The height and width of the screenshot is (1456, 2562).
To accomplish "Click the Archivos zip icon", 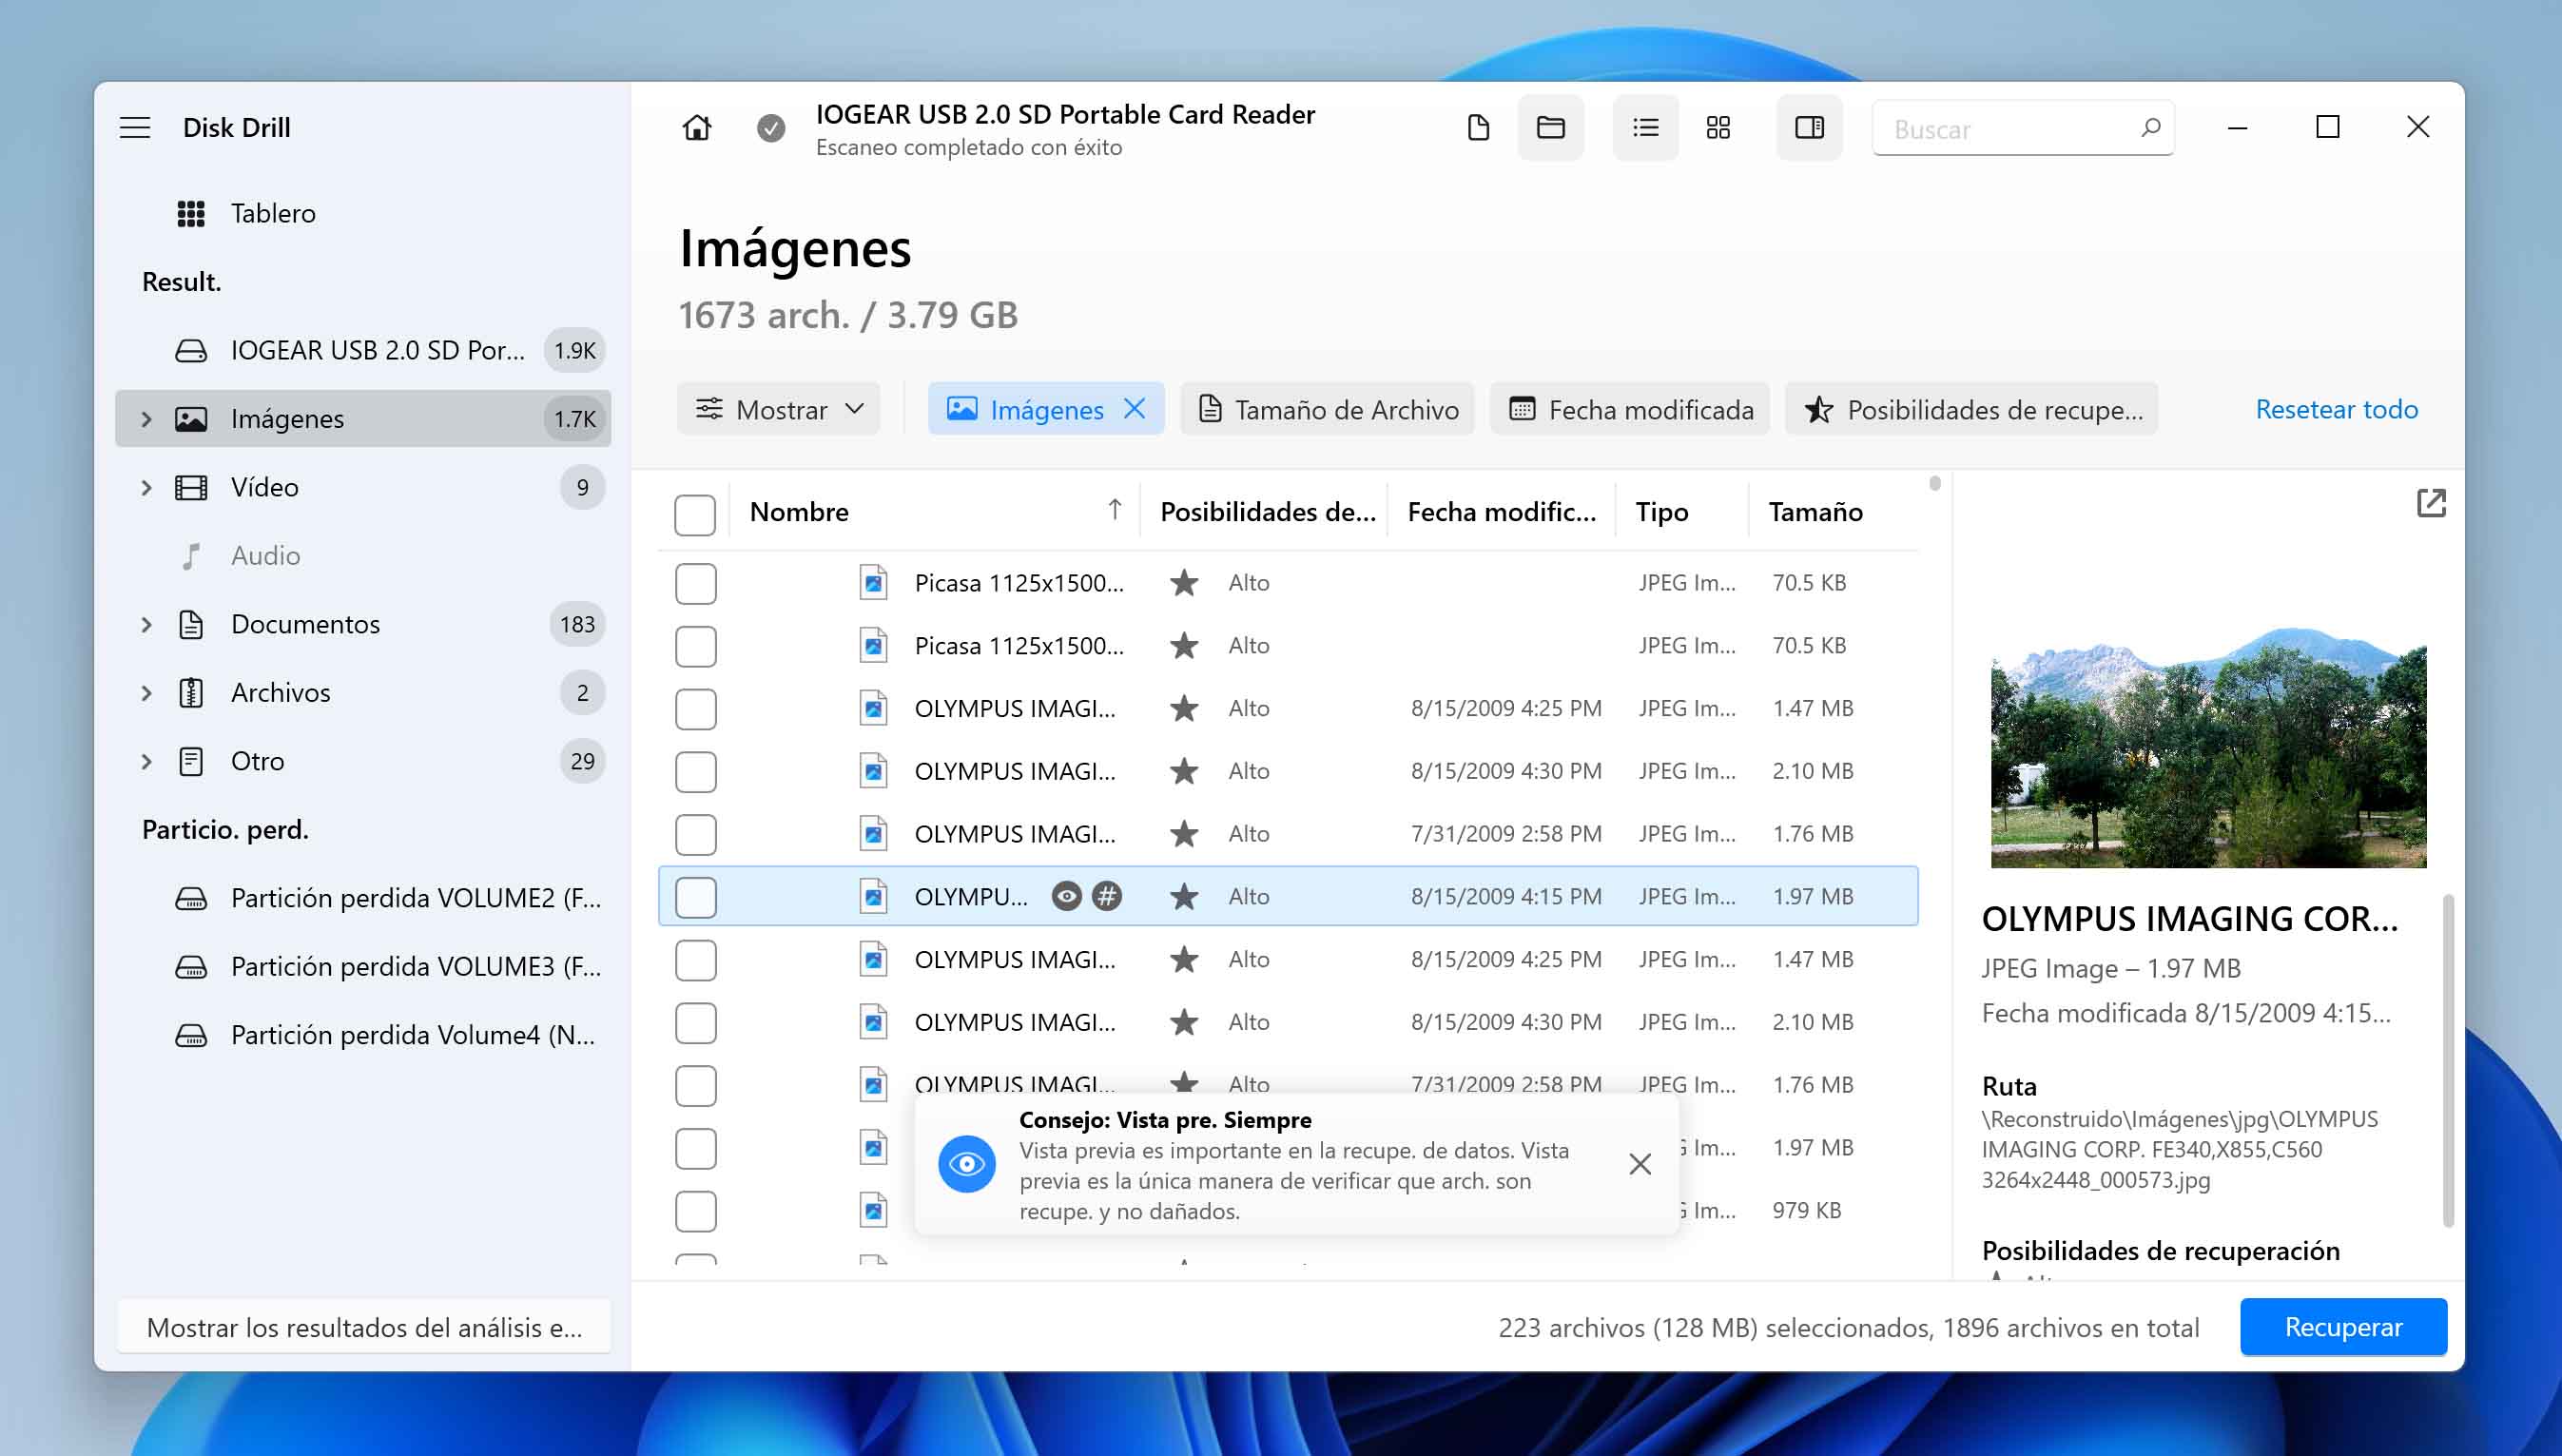I will coord(191,693).
